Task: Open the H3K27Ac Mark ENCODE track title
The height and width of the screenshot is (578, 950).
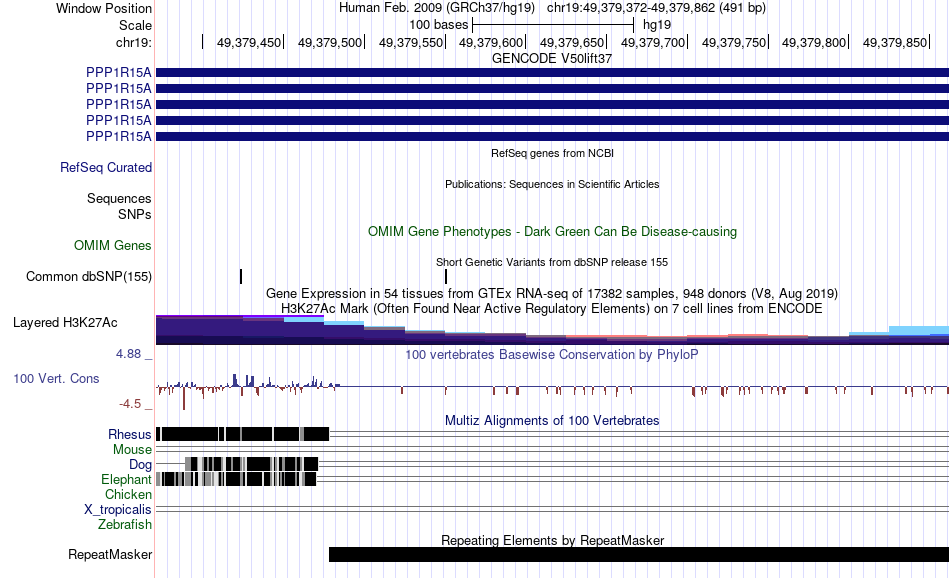Action: tap(552, 308)
